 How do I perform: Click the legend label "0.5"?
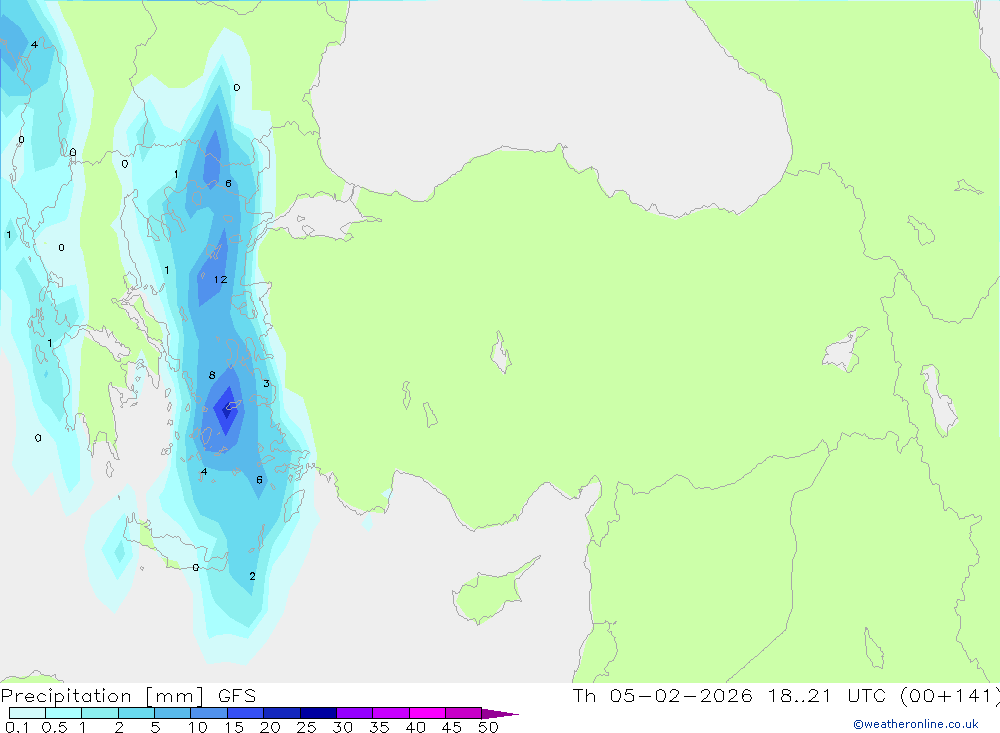pos(54,727)
